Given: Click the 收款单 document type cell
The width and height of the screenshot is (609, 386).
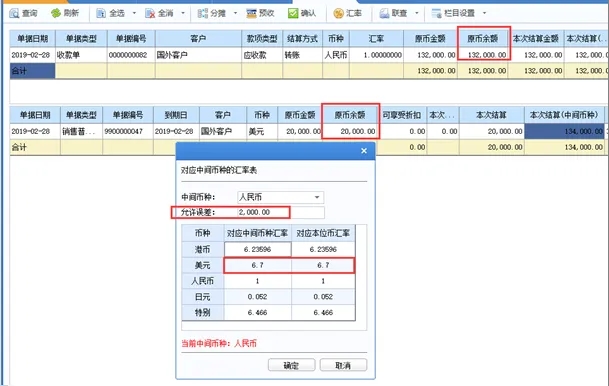Looking at the screenshot, I should pyautogui.click(x=81, y=55).
